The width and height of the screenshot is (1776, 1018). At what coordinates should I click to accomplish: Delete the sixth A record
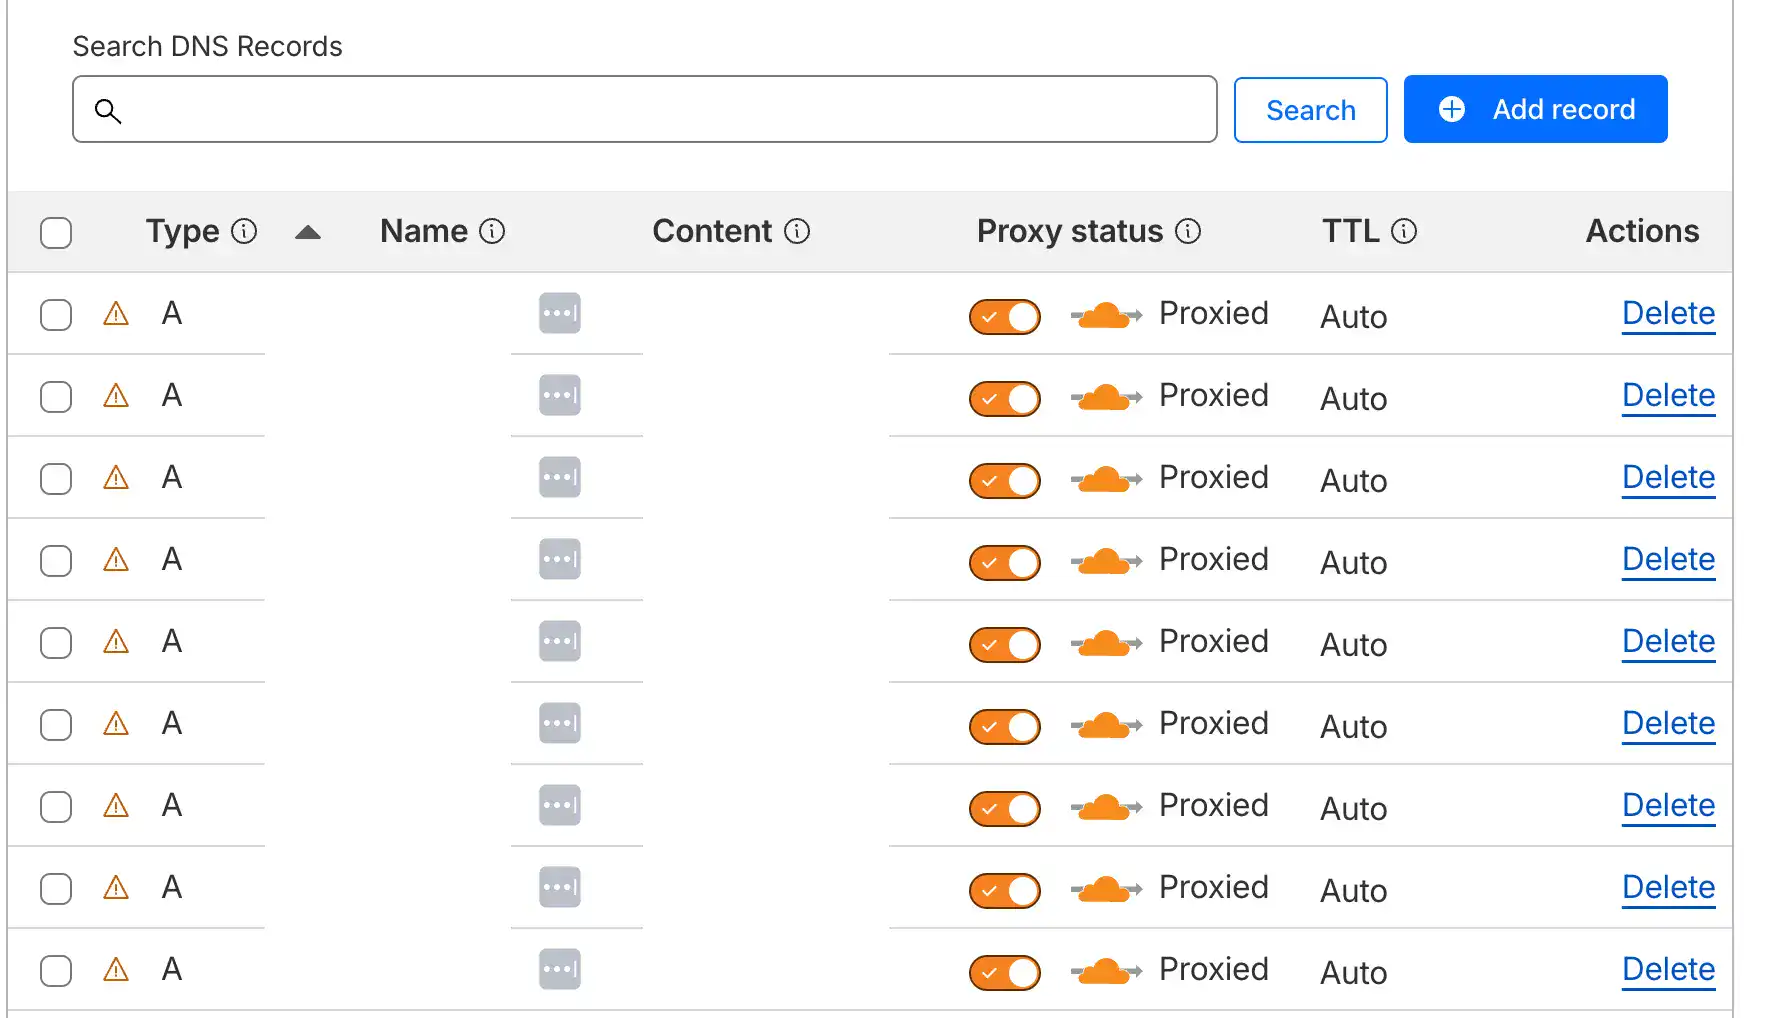1669,724
